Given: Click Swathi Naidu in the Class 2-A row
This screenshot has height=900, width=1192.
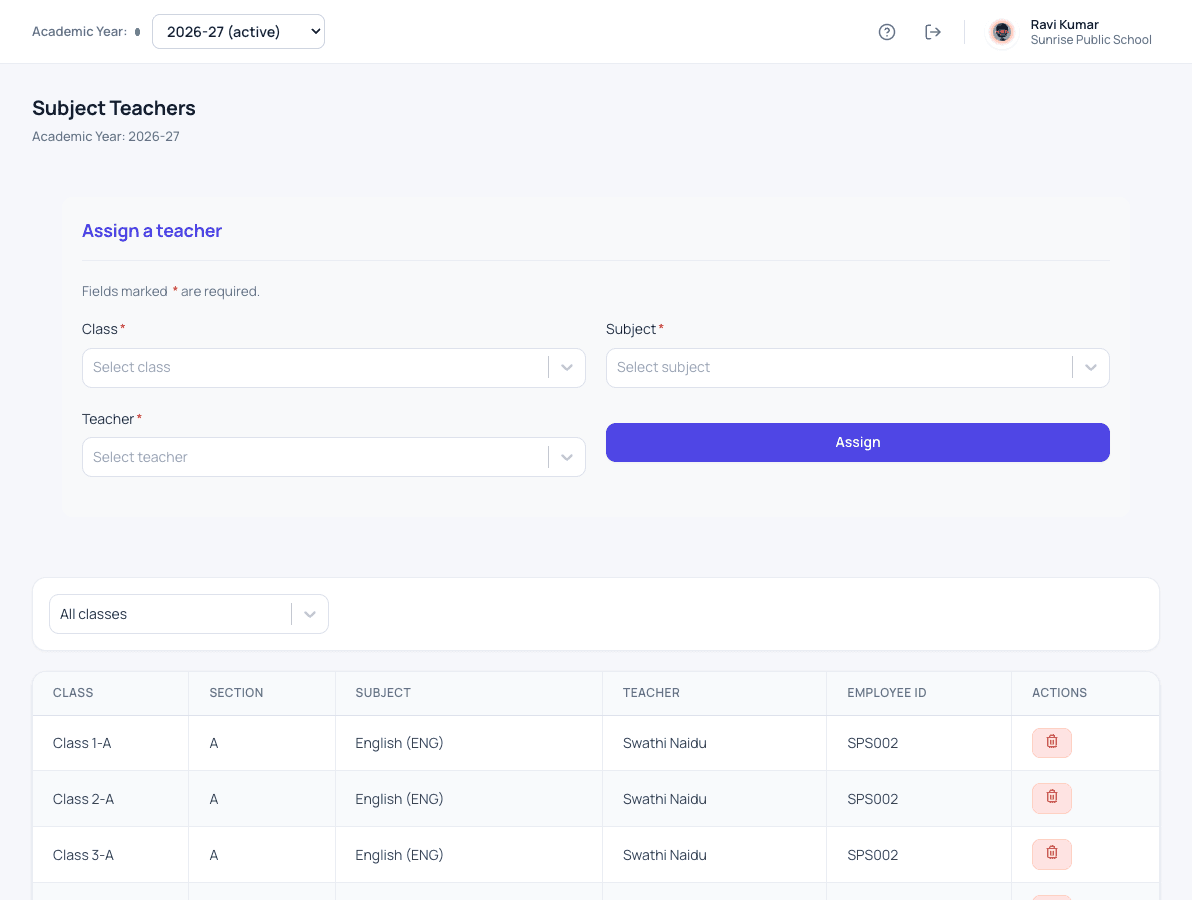Looking at the screenshot, I should [x=664, y=799].
